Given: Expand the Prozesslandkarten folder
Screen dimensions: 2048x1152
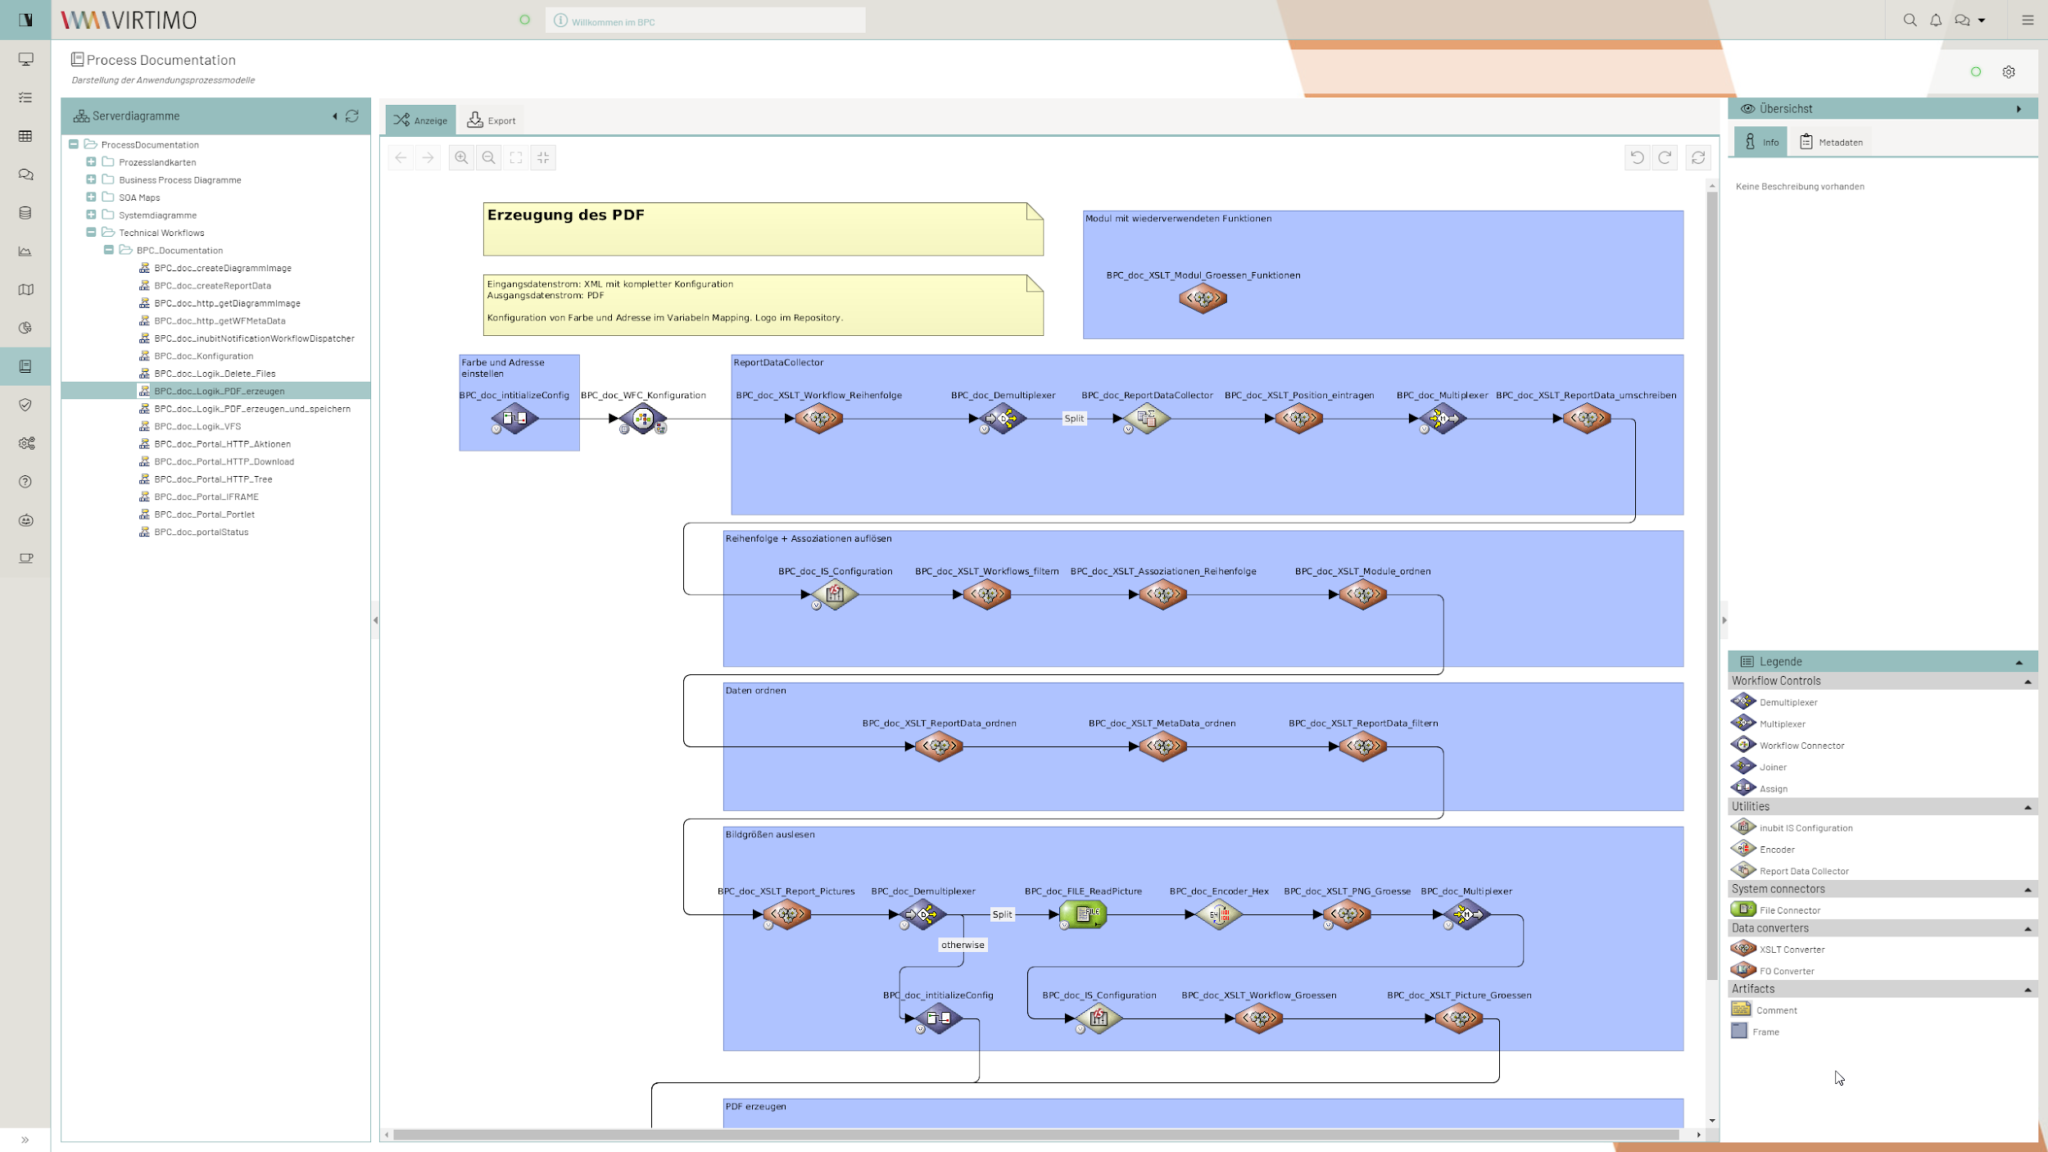Looking at the screenshot, I should [x=91, y=162].
